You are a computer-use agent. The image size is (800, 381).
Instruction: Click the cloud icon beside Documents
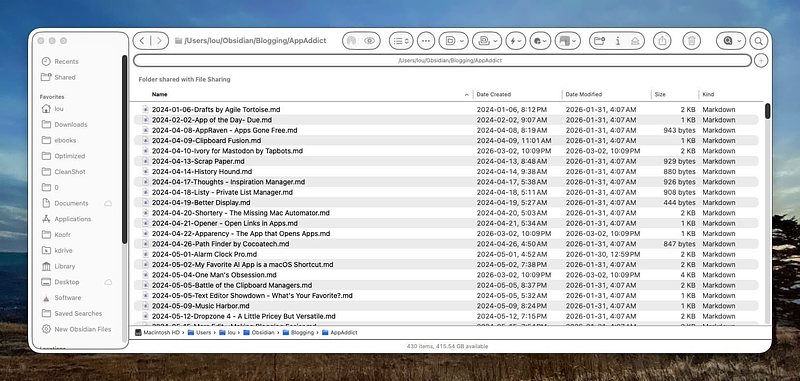coord(108,204)
